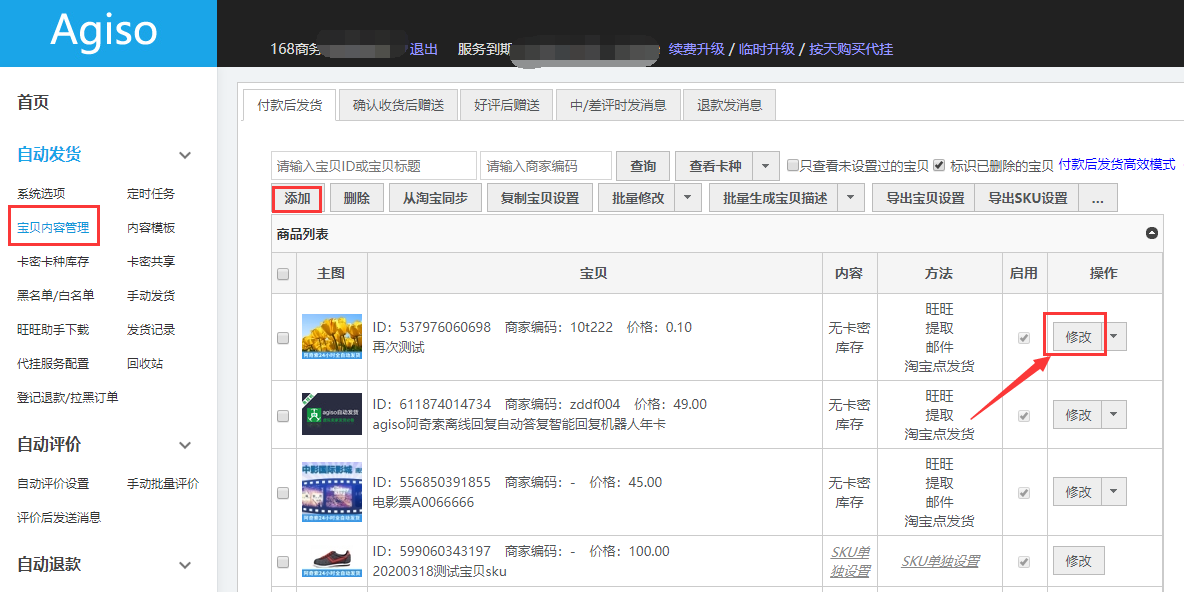Click 导出SKU设置 button
This screenshot has height=592, width=1184.
[1027, 199]
